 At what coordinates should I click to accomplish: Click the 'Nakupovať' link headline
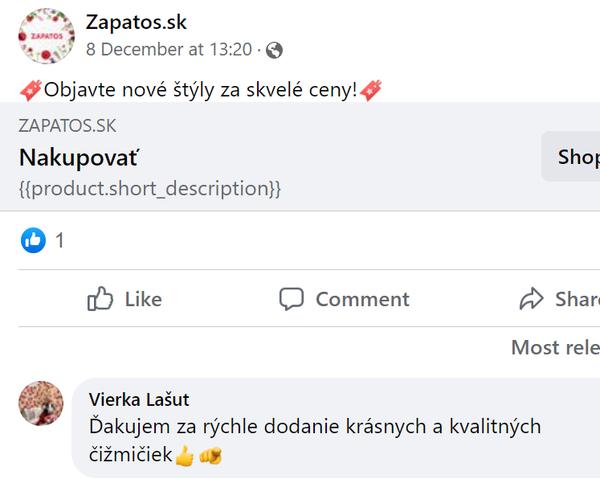(x=79, y=158)
